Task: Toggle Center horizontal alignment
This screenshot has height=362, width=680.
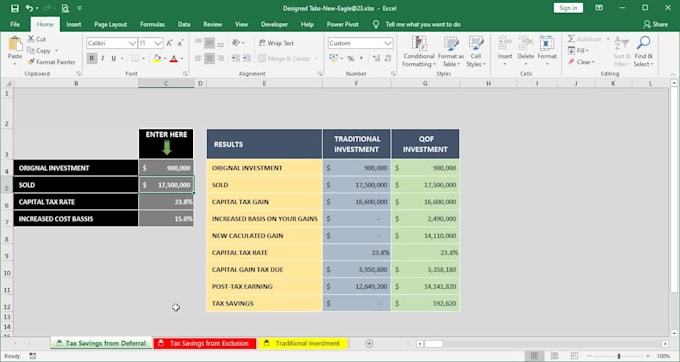Action: point(209,58)
